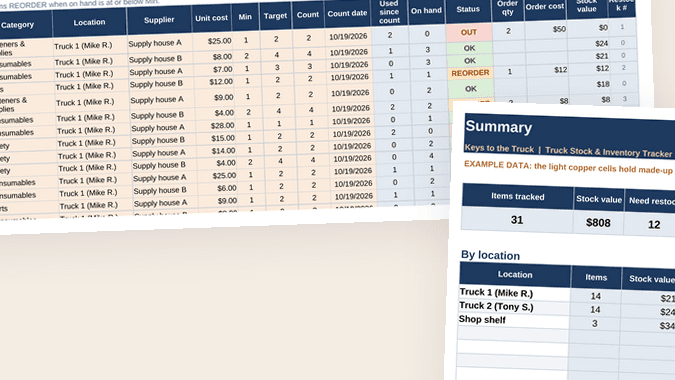
Task: Select the $14.00 unit cost cell
Action: 217,151
